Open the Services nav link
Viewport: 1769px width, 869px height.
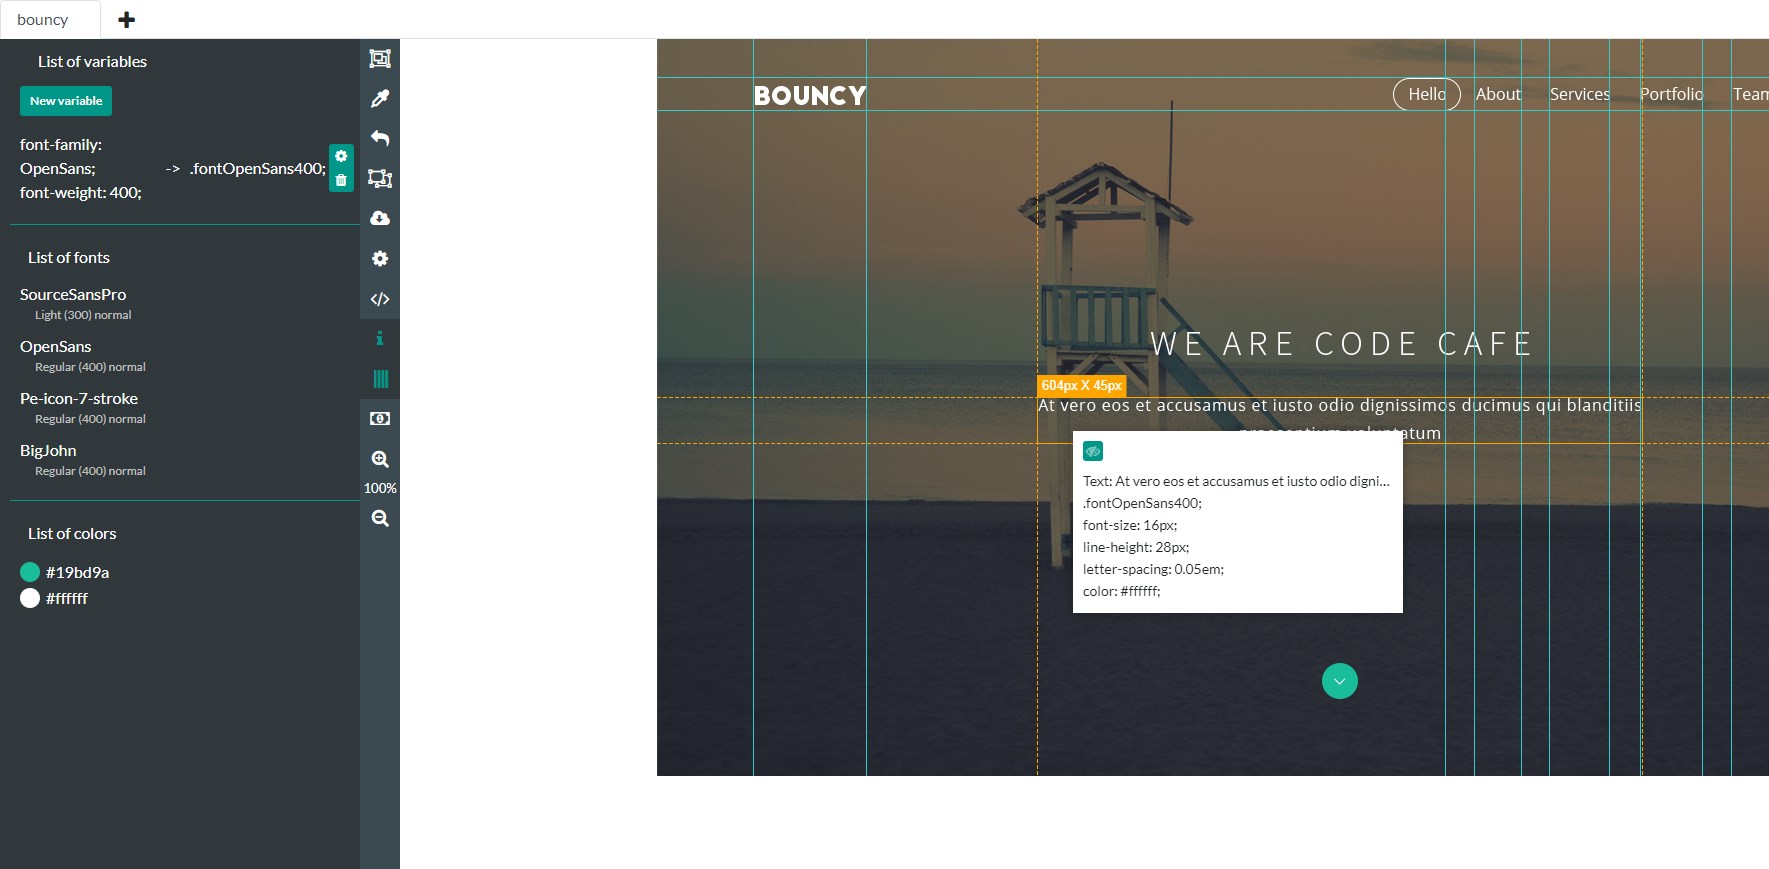1580,94
